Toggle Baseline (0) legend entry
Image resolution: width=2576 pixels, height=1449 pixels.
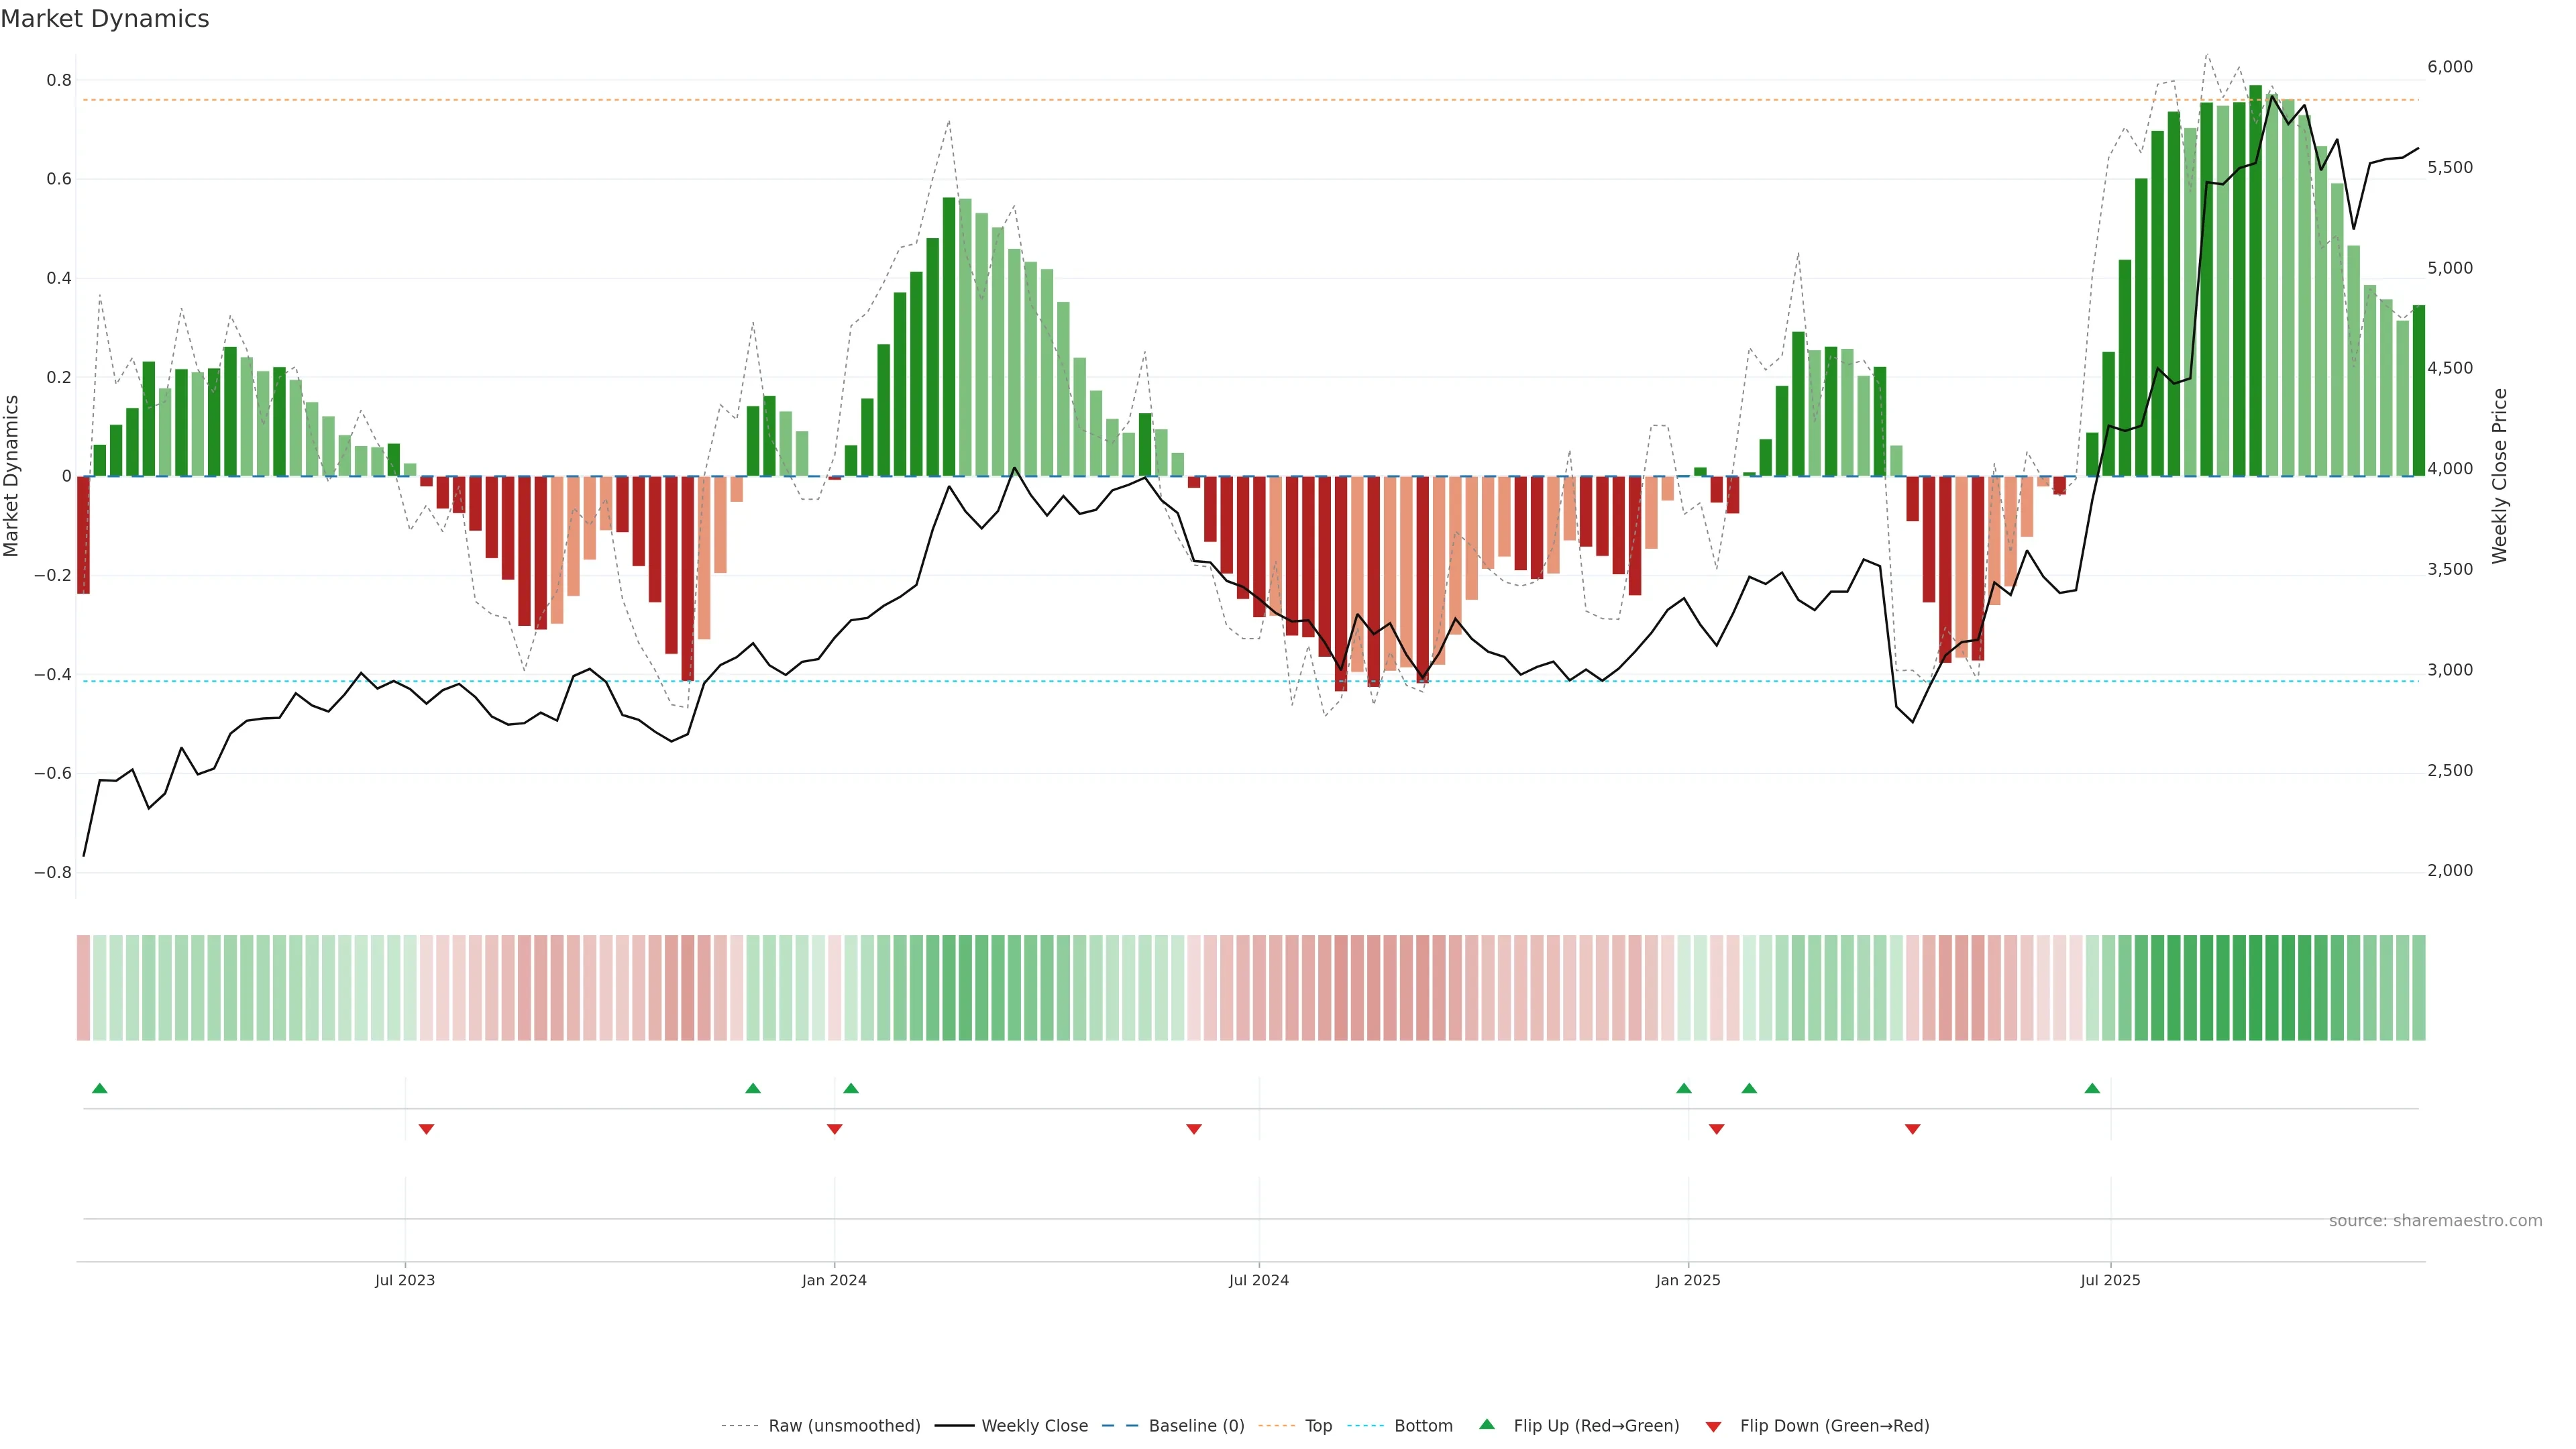1196,1425
